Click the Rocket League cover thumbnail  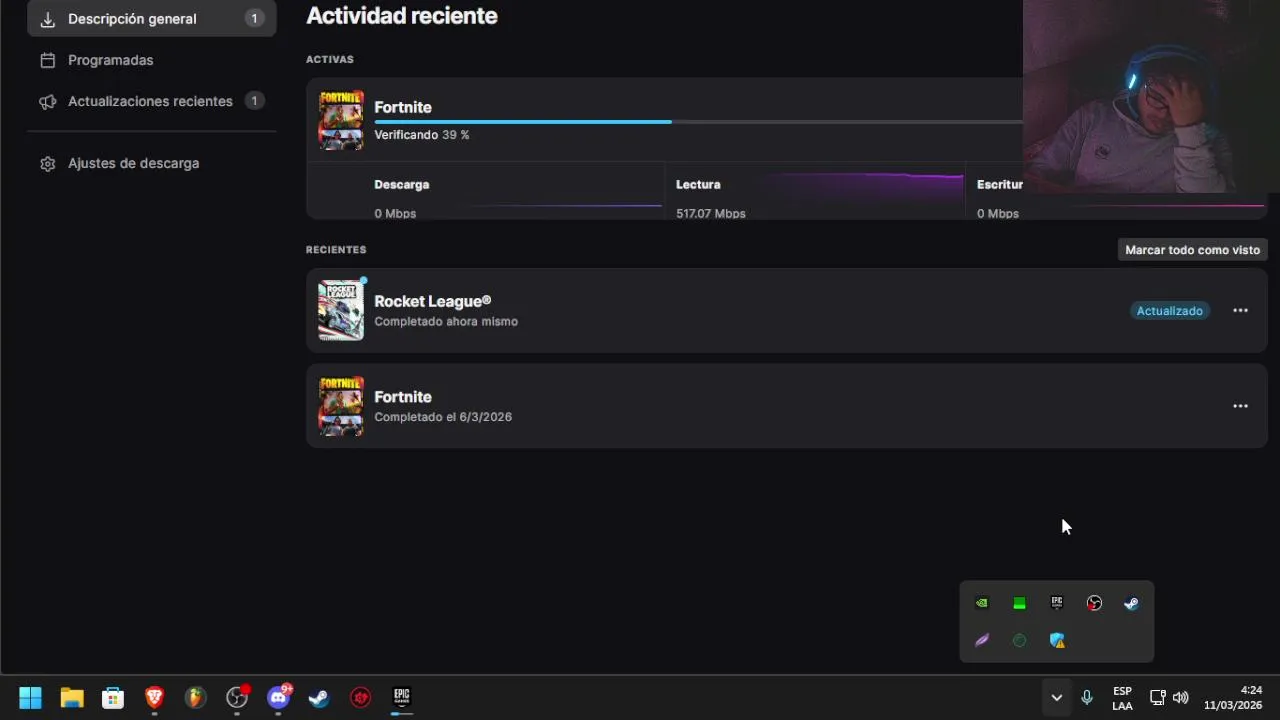point(341,310)
